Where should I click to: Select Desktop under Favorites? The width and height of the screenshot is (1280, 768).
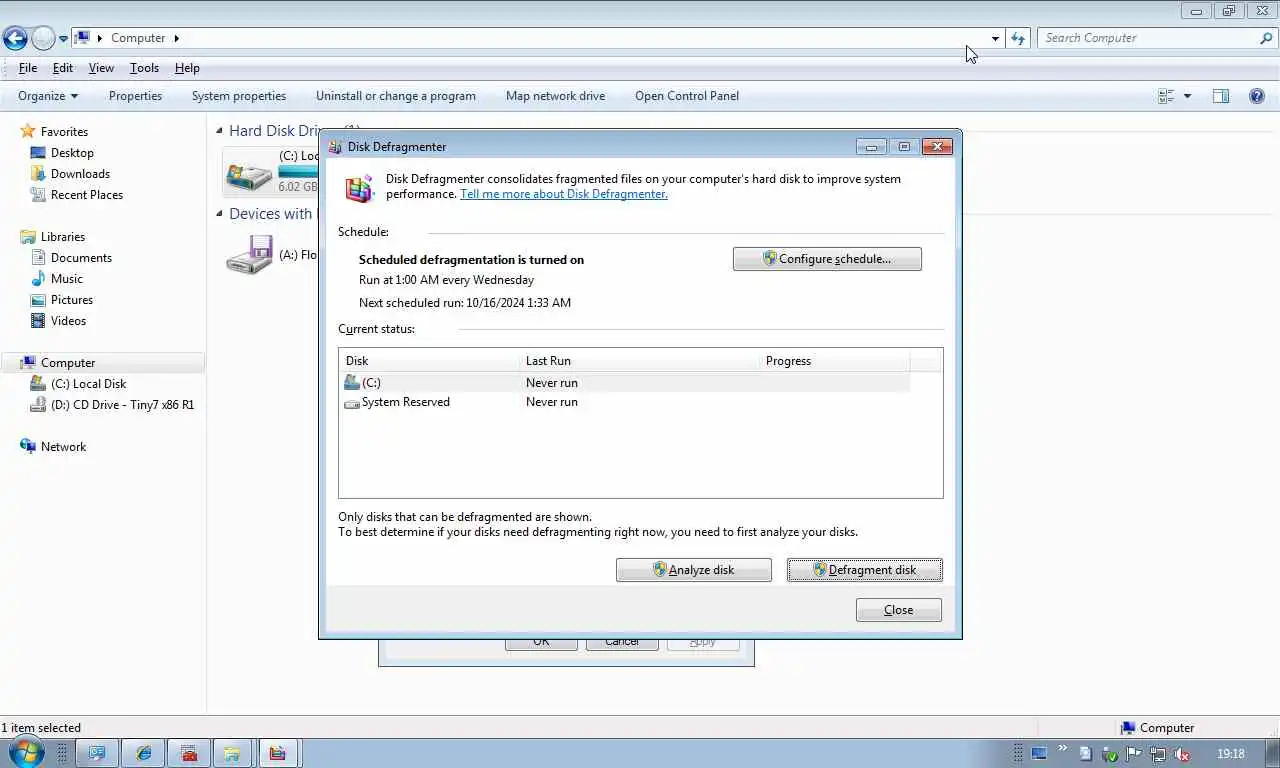[x=72, y=153]
